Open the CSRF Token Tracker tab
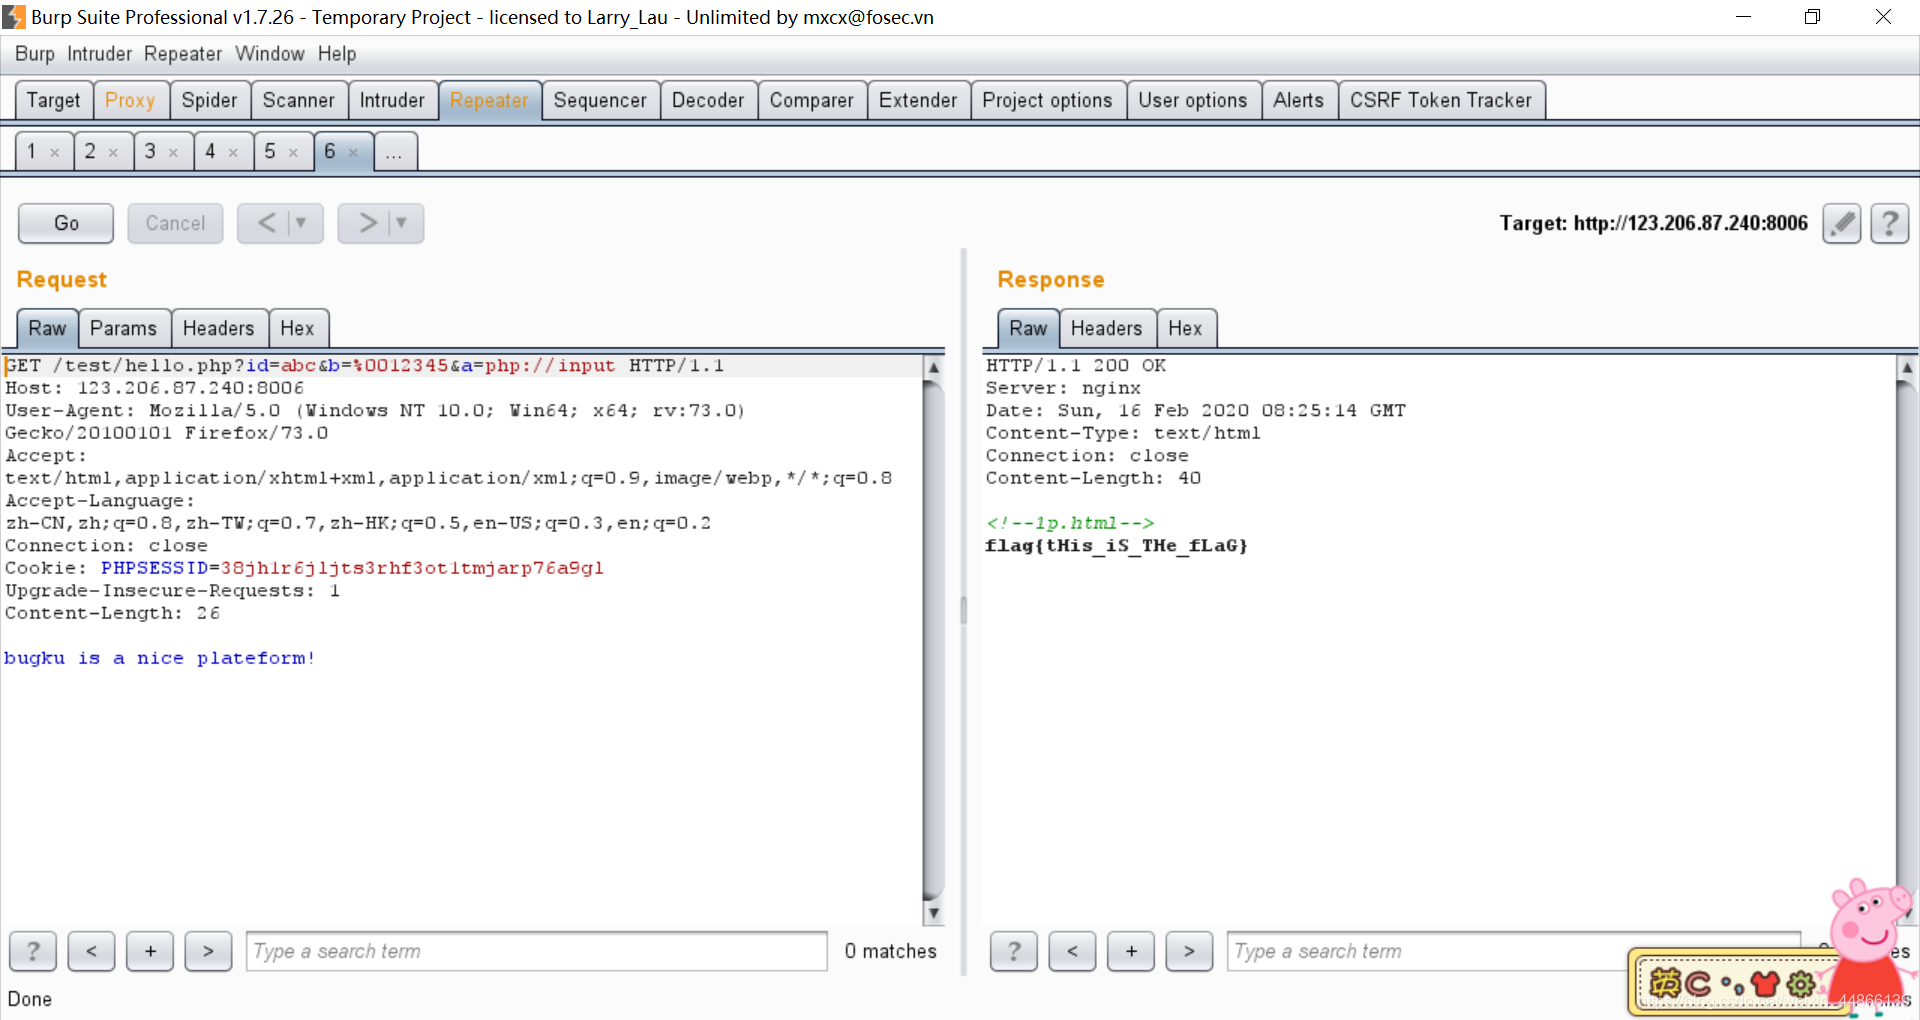This screenshot has height=1020, width=1920. point(1441,100)
